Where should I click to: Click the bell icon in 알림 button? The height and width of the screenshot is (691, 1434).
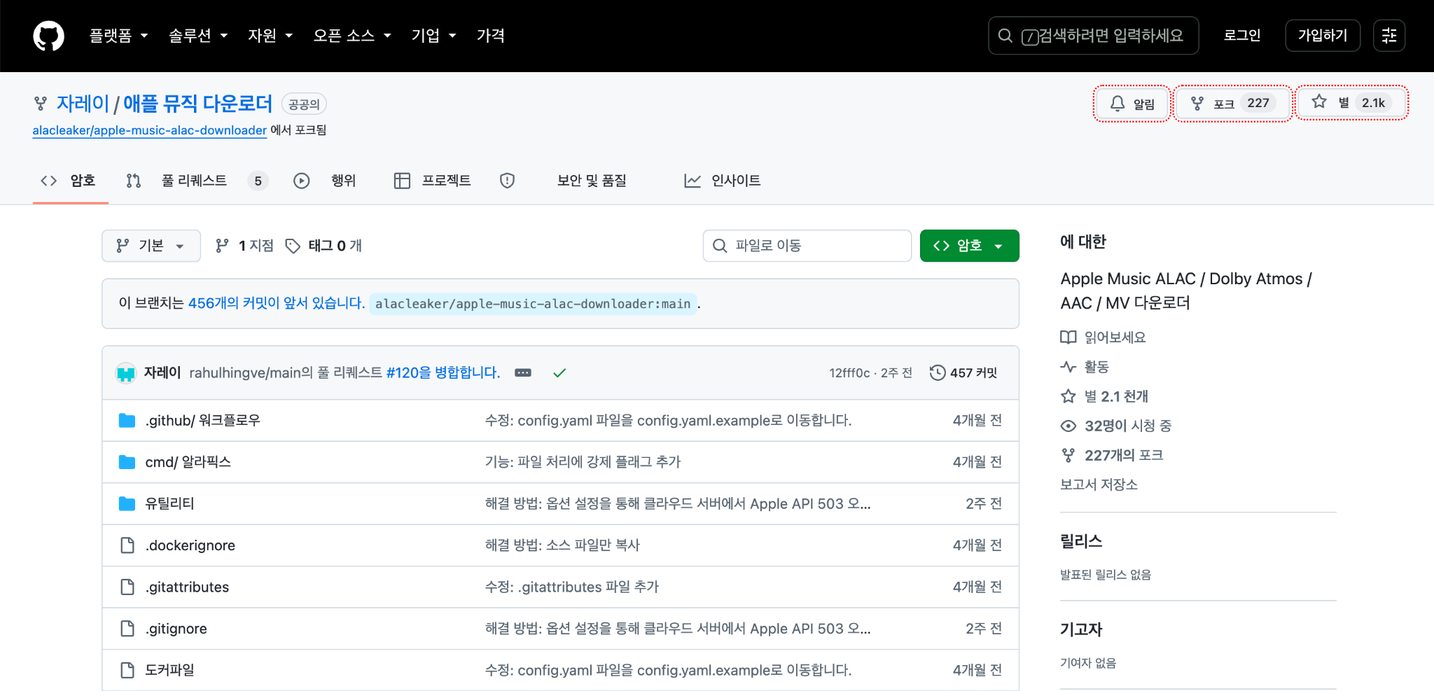point(1117,103)
